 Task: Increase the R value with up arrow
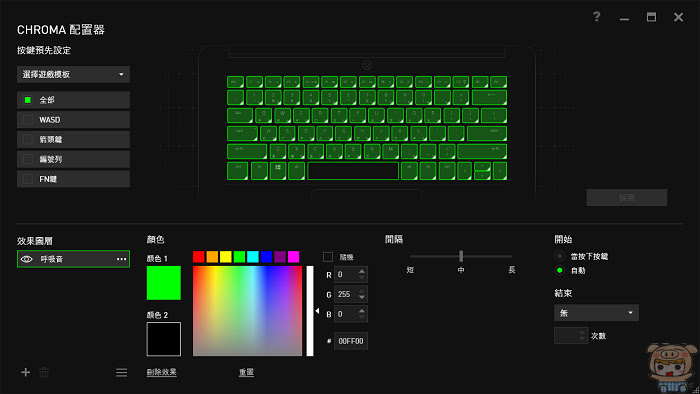[x=362, y=271]
